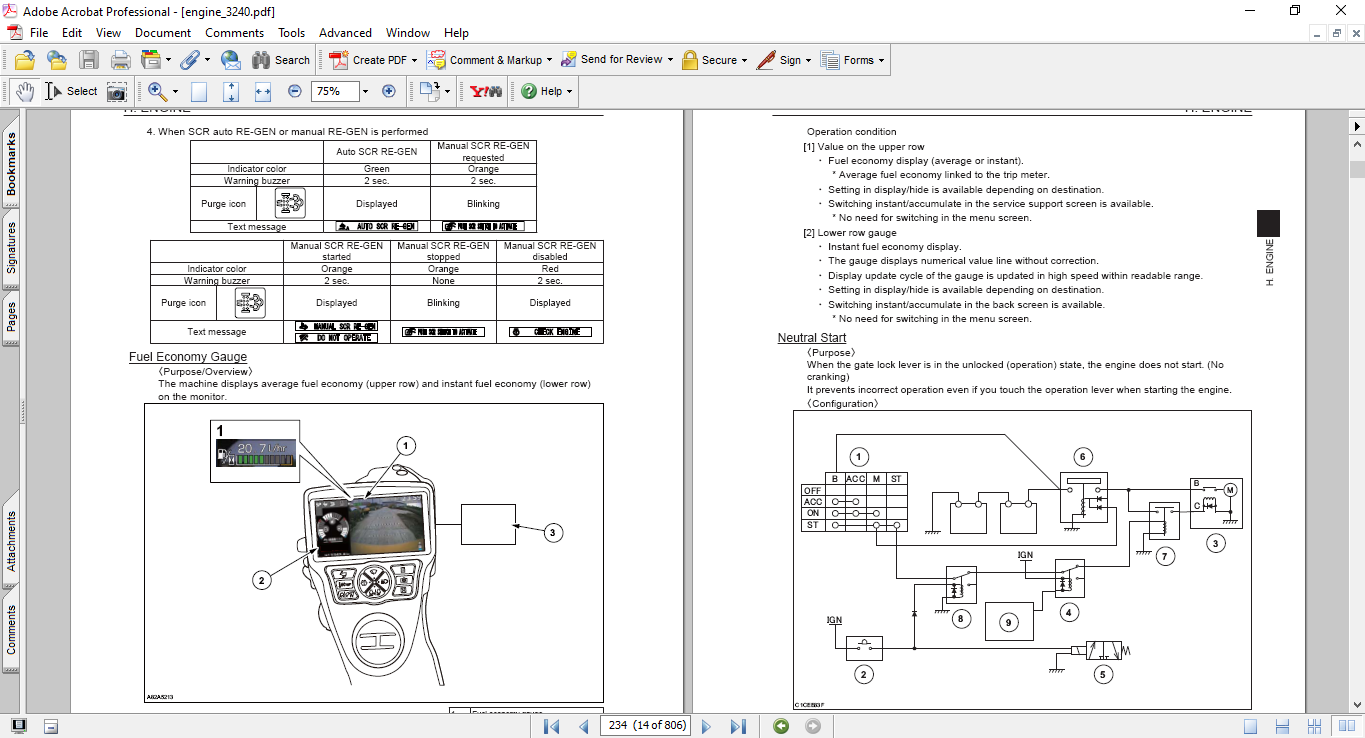This screenshot has height=738, width=1365.
Task: Switch to single page layout
Action: click(x=1250, y=726)
